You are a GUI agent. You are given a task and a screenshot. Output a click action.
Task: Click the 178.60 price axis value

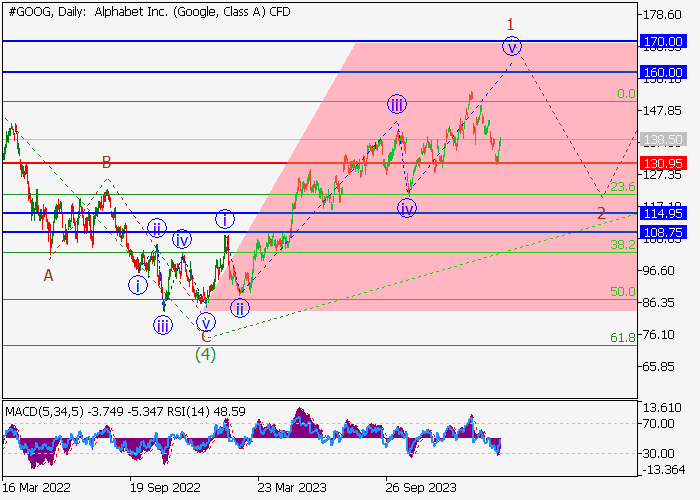pos(662,15)
